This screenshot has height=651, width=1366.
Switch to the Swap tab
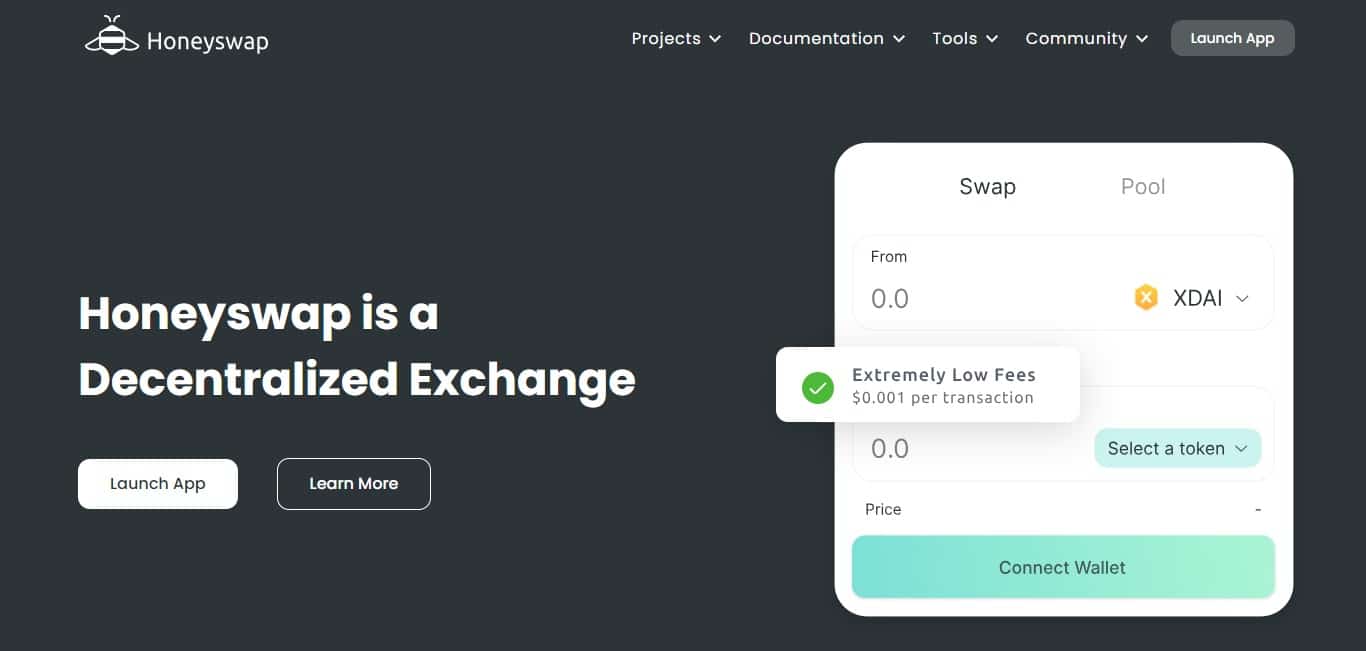987,186
